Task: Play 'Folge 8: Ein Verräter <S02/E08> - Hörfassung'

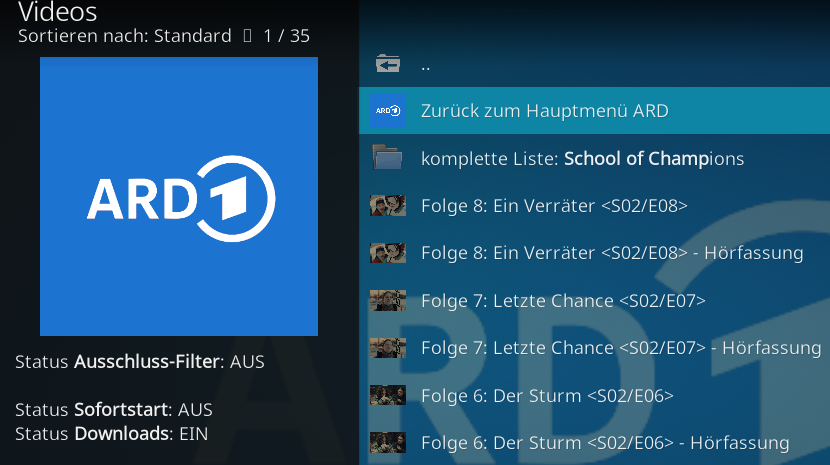Action: (x=594, y=253)
